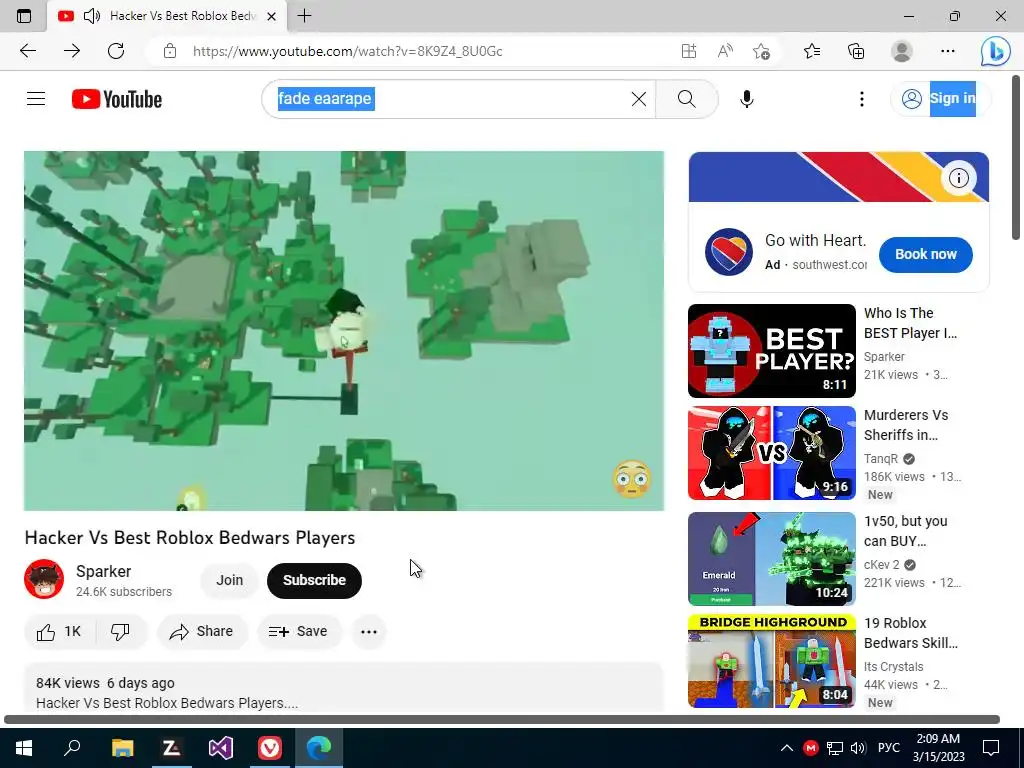
Task: Open 'Who Is The BEST Player' thumbnail
Action: click(x=771, y=351)
